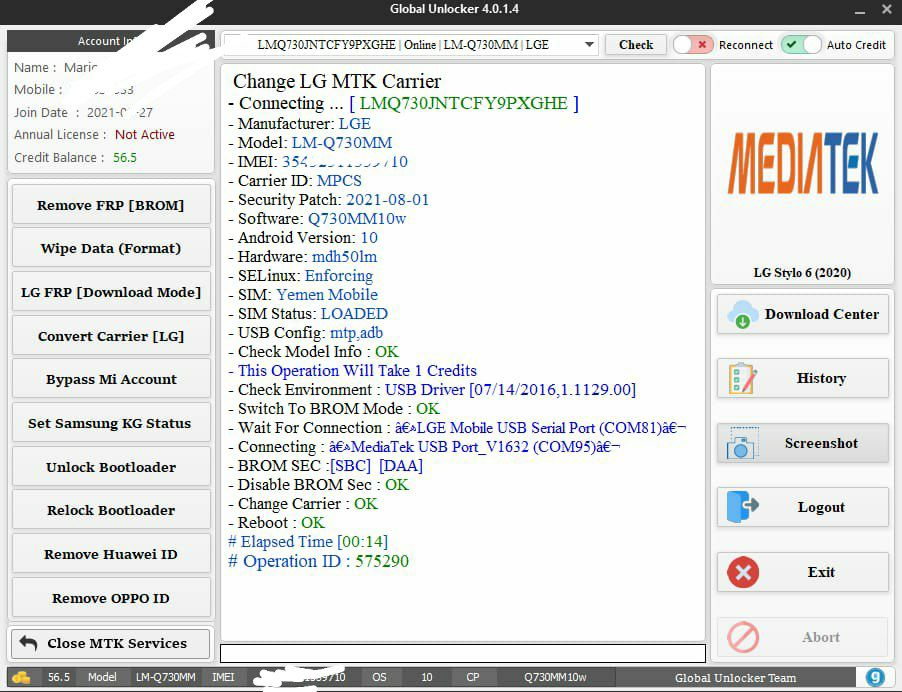Click the Logout label
The image size is (902, 692).
click(x=821, y=507)
